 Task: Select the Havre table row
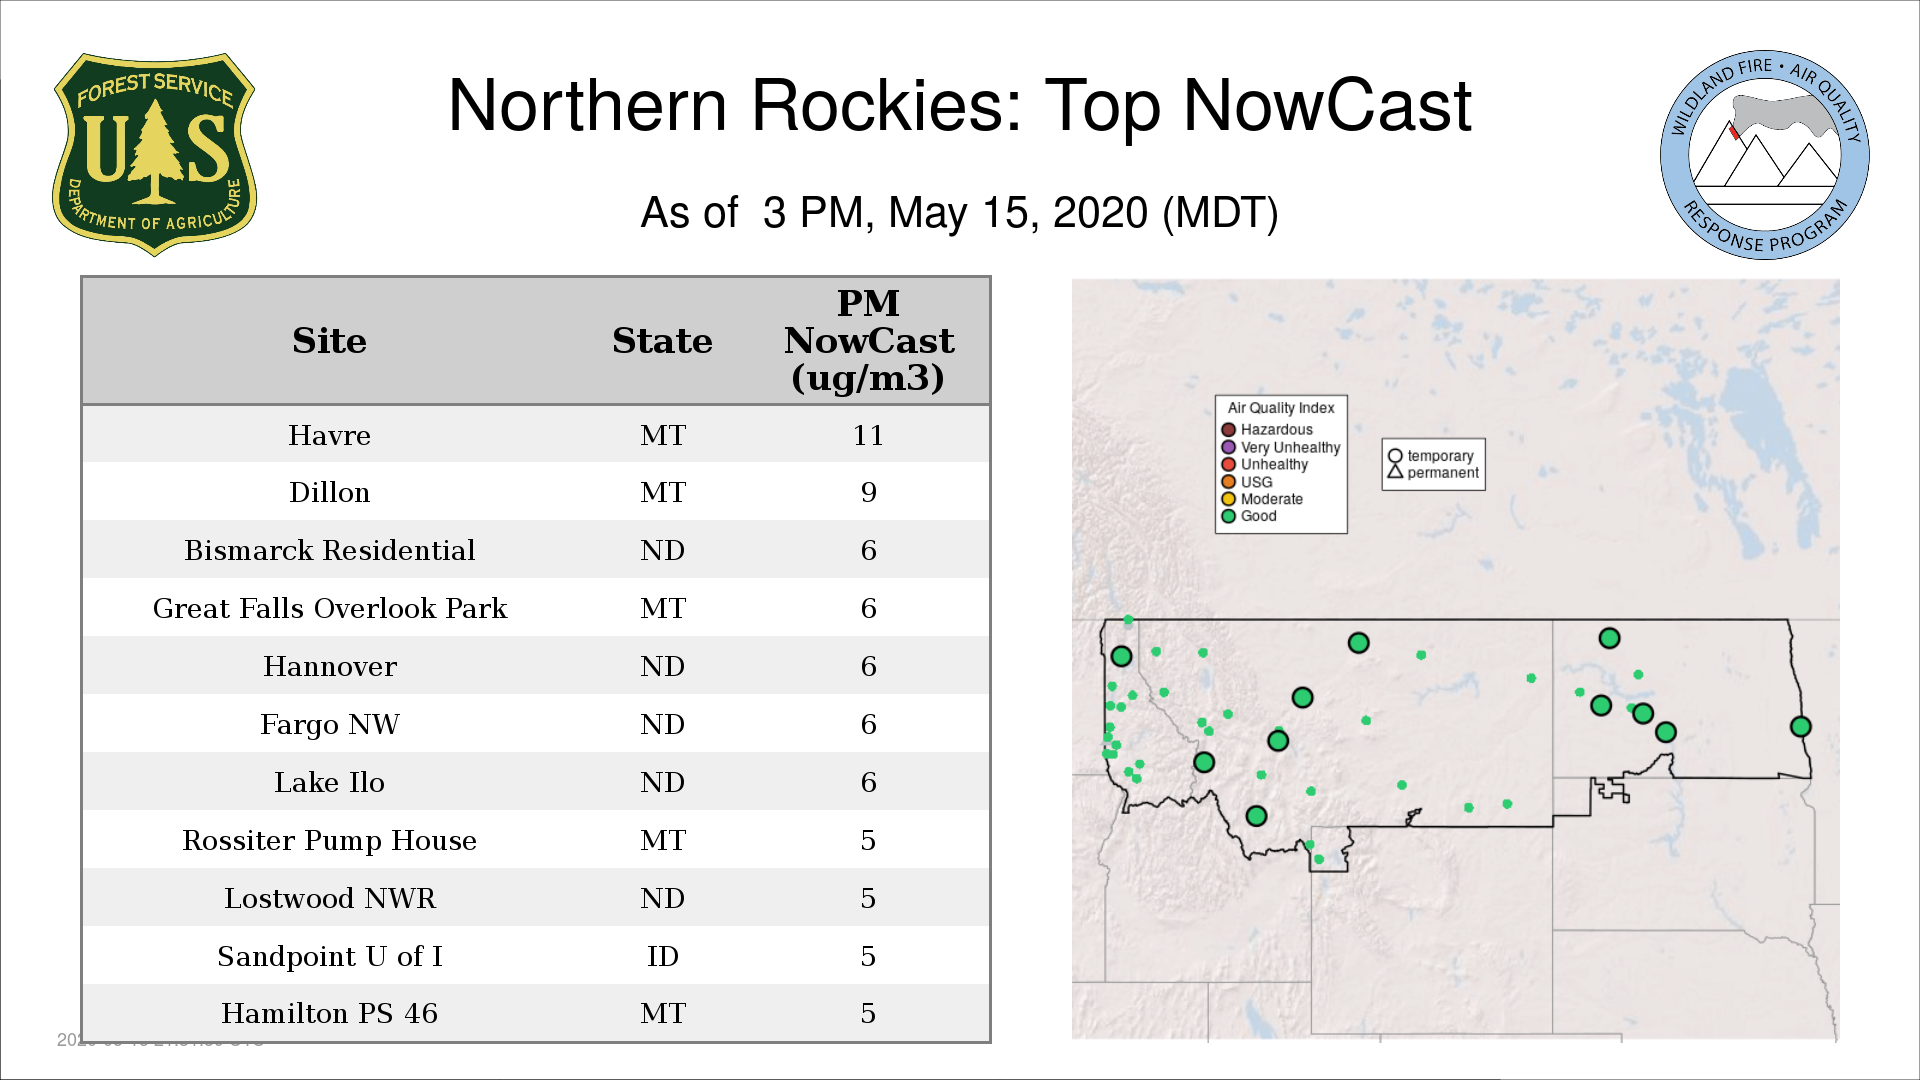(329, 435)
